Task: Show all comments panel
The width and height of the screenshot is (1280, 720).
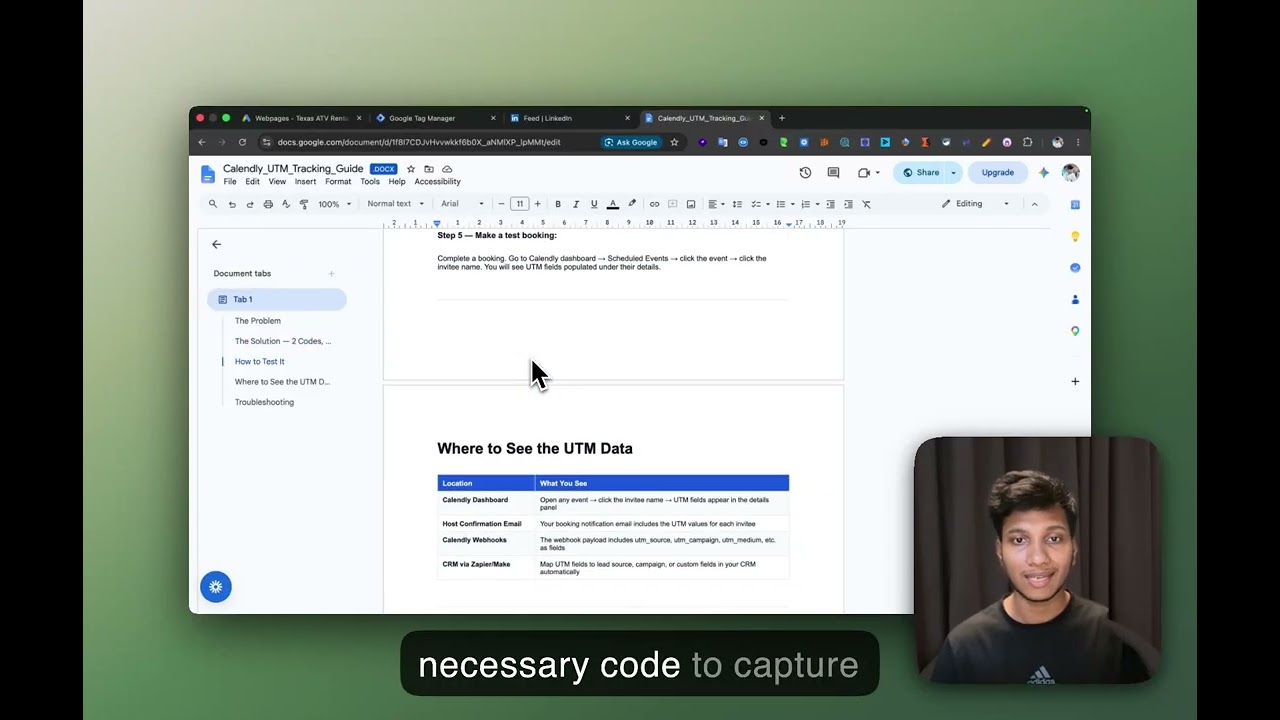Action: coord(833,173)
